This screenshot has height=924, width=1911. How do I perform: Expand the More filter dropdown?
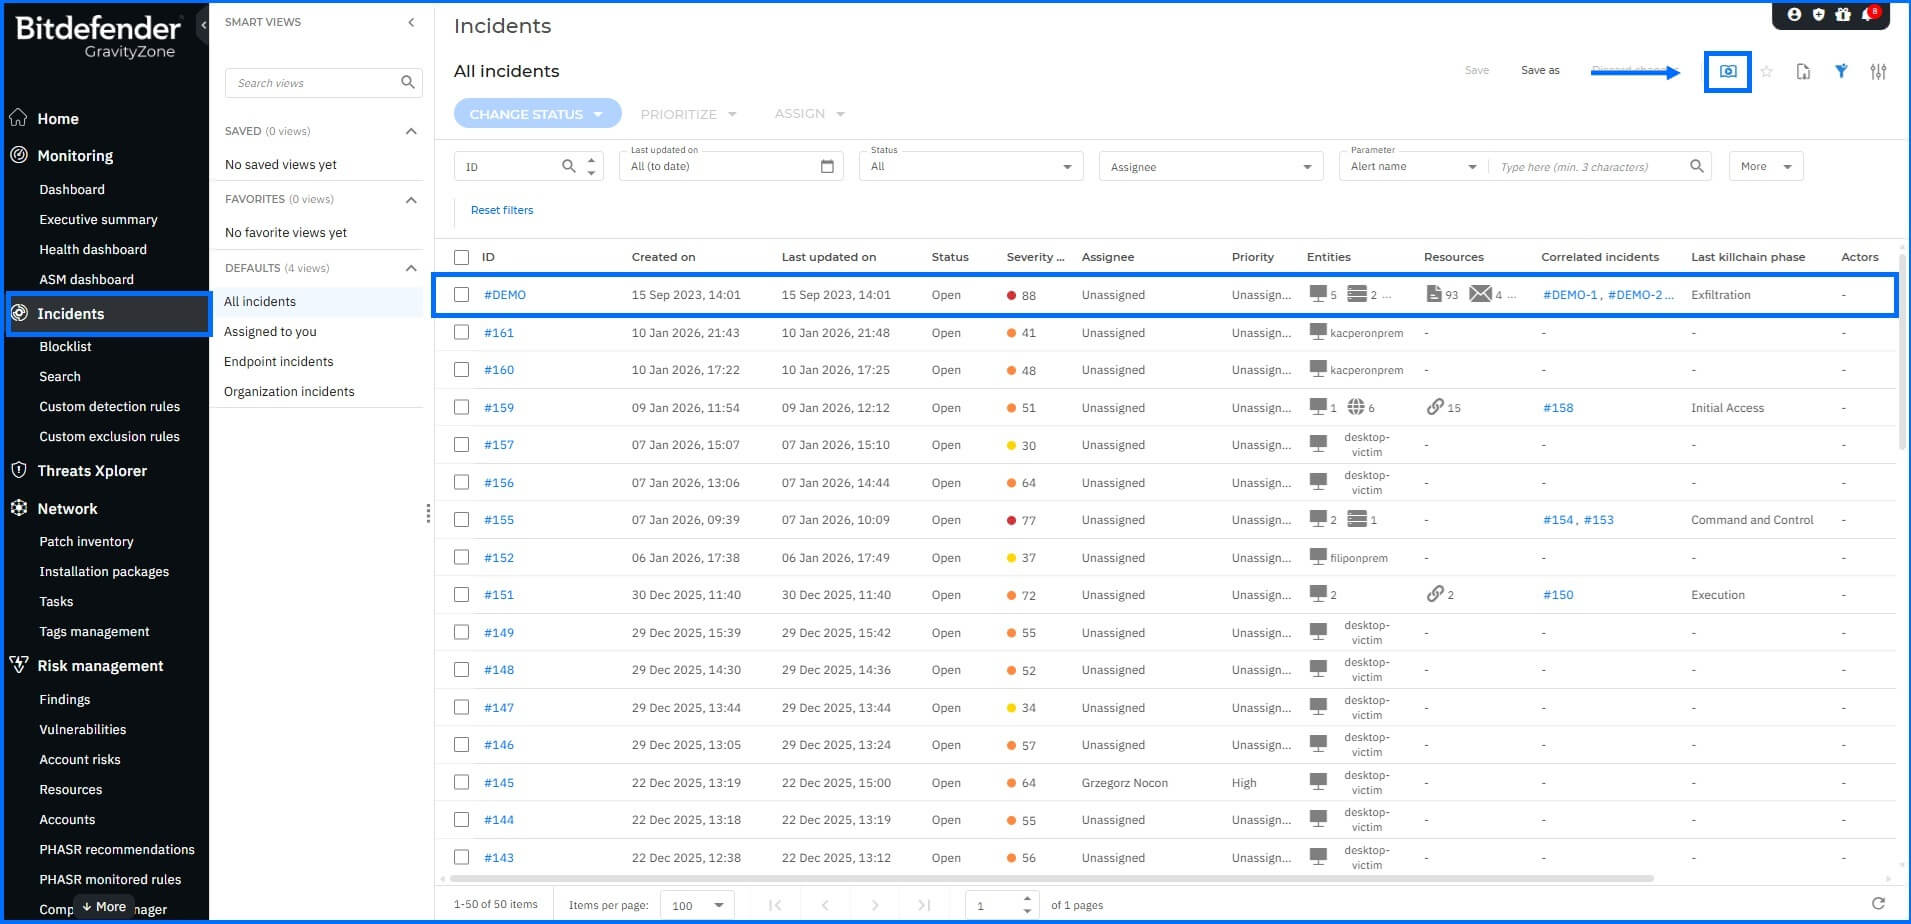pos(1765,165)
